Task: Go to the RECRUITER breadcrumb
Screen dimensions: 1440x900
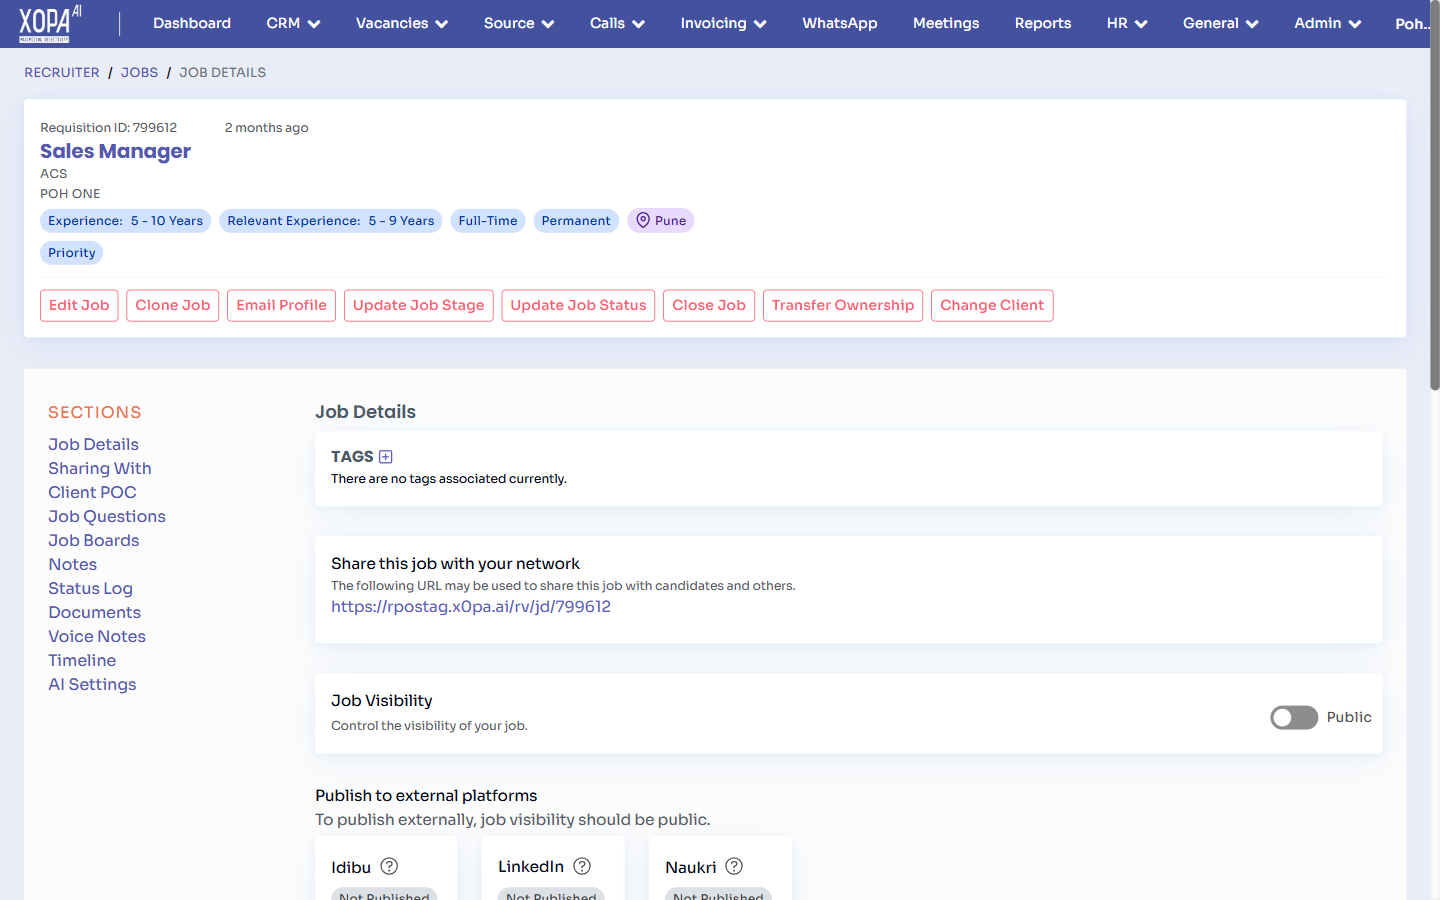Action: coord(62,73)
